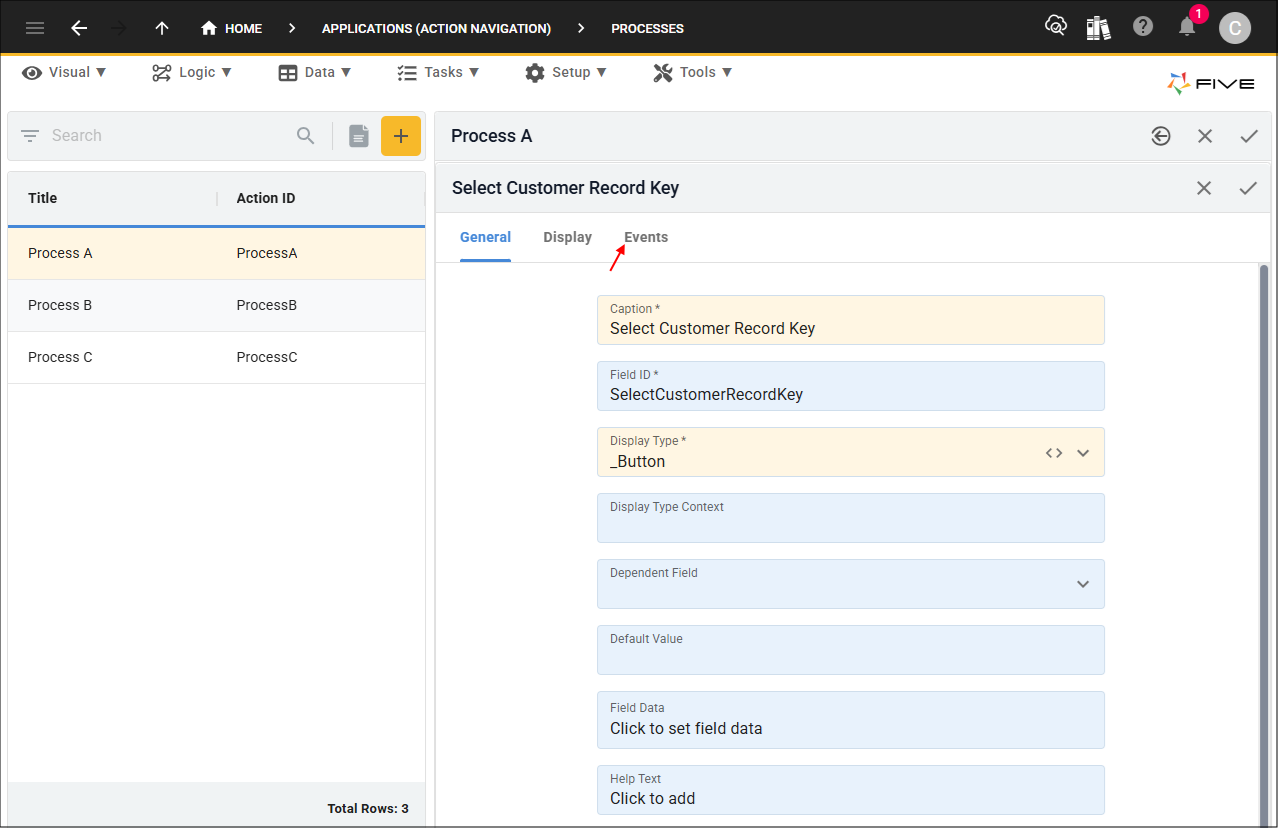The image size is (1278, 828).
Task: Expand the Display Type dropdown
Action: (1083, 453)
